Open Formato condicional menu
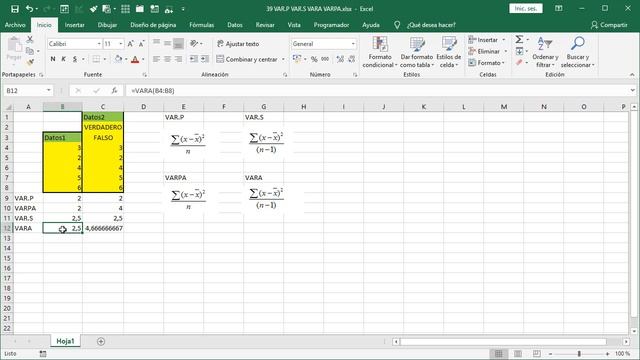The width and height of the screenshot is (640, 360). point(380,52)
